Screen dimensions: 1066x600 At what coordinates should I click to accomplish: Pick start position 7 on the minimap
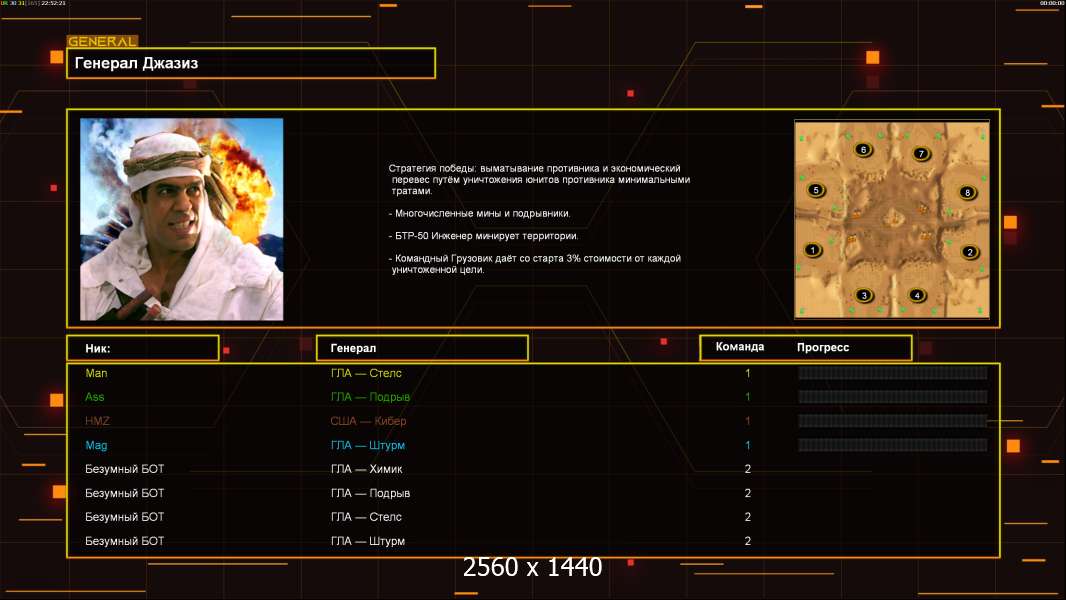click(922, 154)
